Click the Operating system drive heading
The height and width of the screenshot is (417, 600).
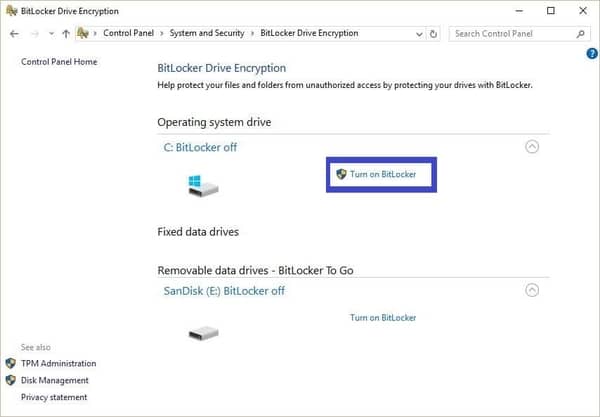point(214,122)
